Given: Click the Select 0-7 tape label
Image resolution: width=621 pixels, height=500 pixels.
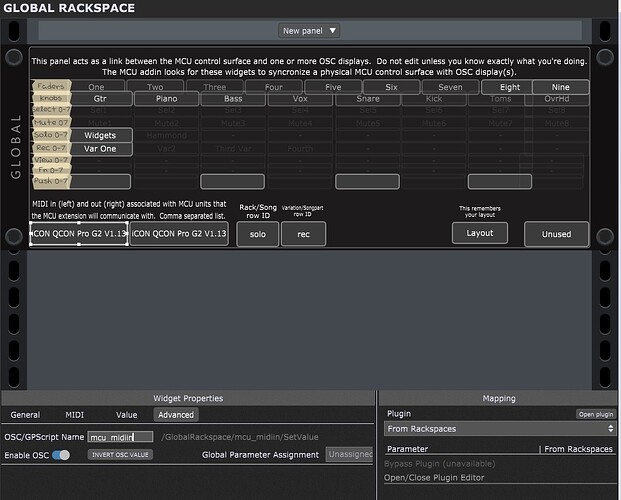Looking at the screenshot, I should [x=51, y=109].
